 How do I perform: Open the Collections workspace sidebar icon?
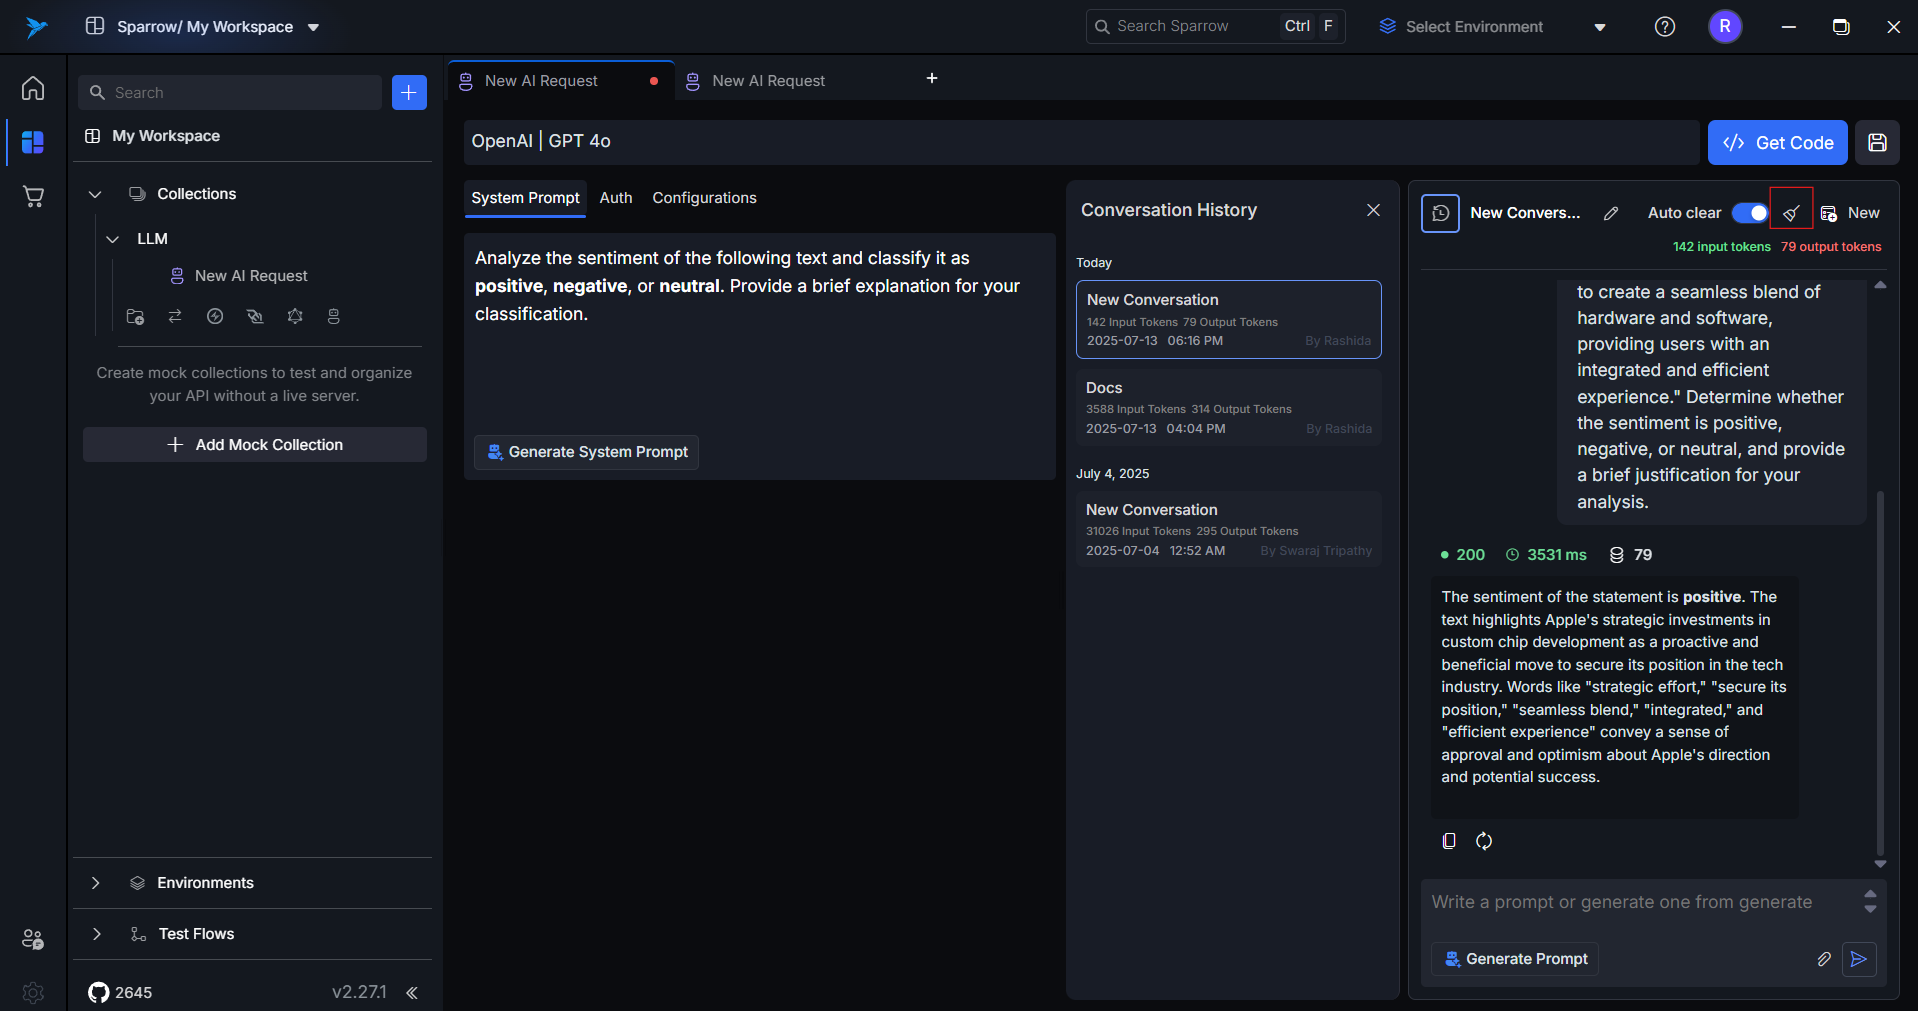(x=33, y=142)
